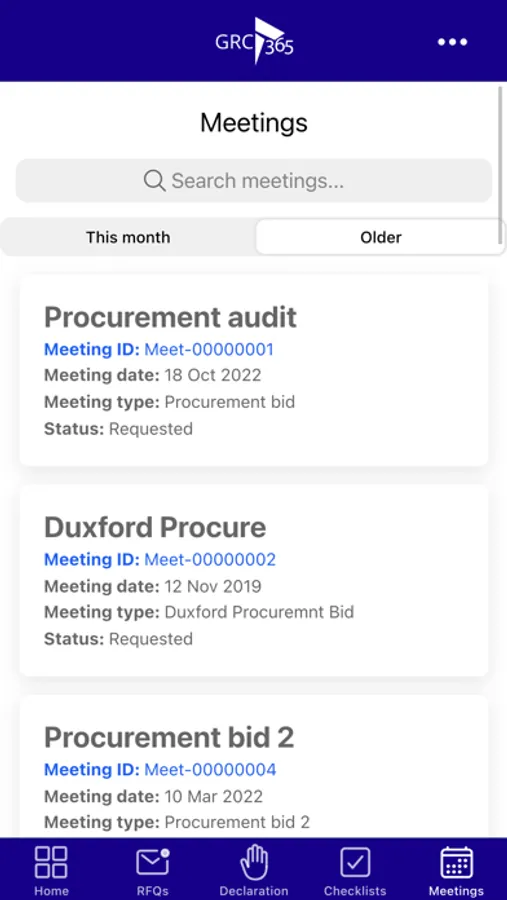Click the Meetings page heading

tap(254, 122)
